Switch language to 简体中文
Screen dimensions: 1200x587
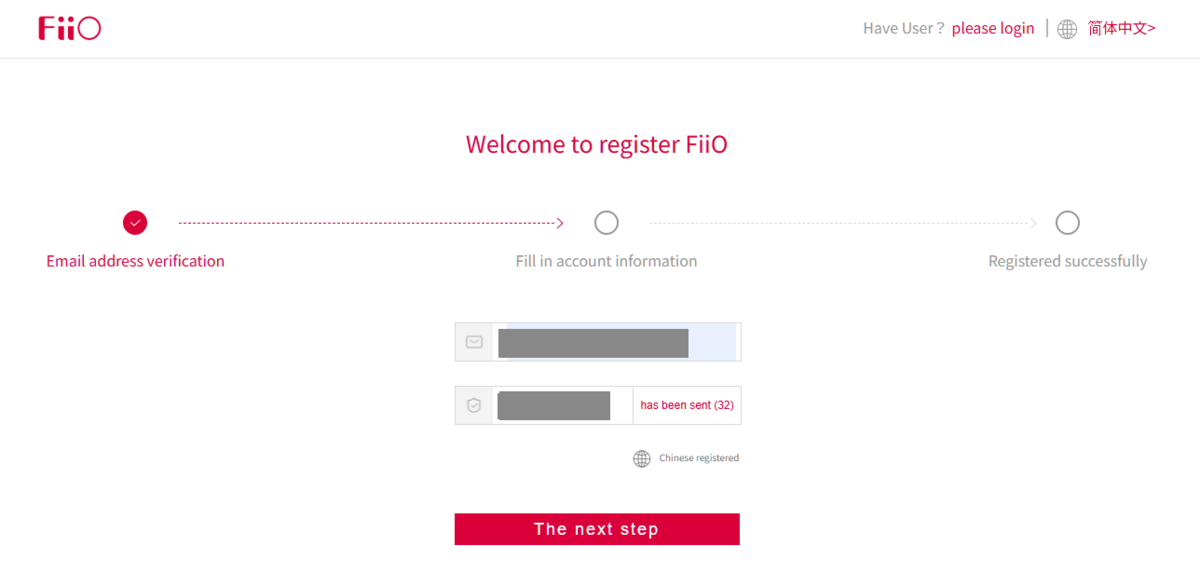click(1122, 28)
